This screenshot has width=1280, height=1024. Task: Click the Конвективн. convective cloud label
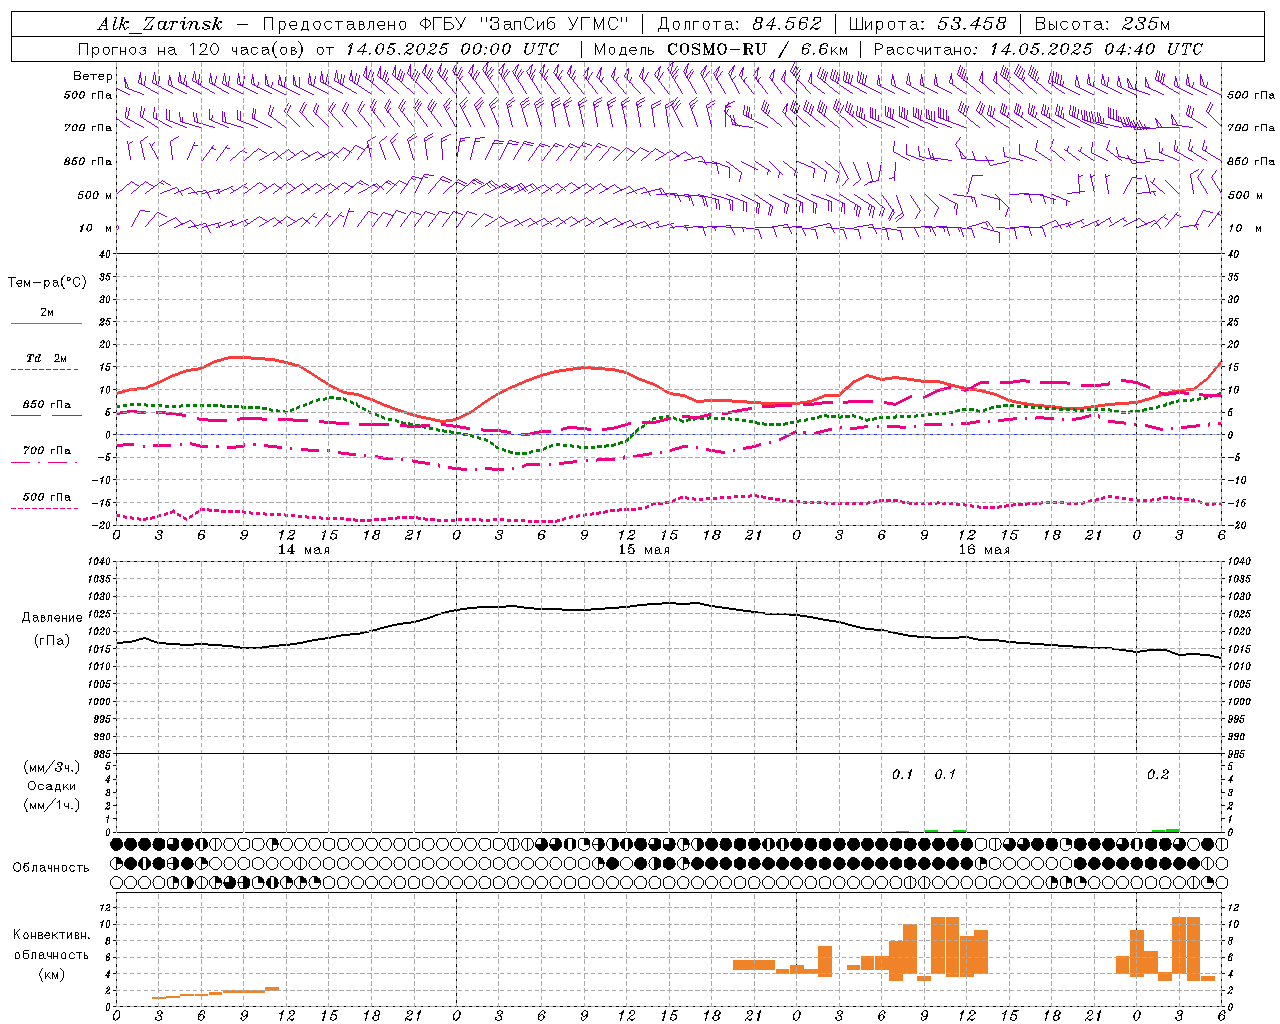(x=51, y=935)
